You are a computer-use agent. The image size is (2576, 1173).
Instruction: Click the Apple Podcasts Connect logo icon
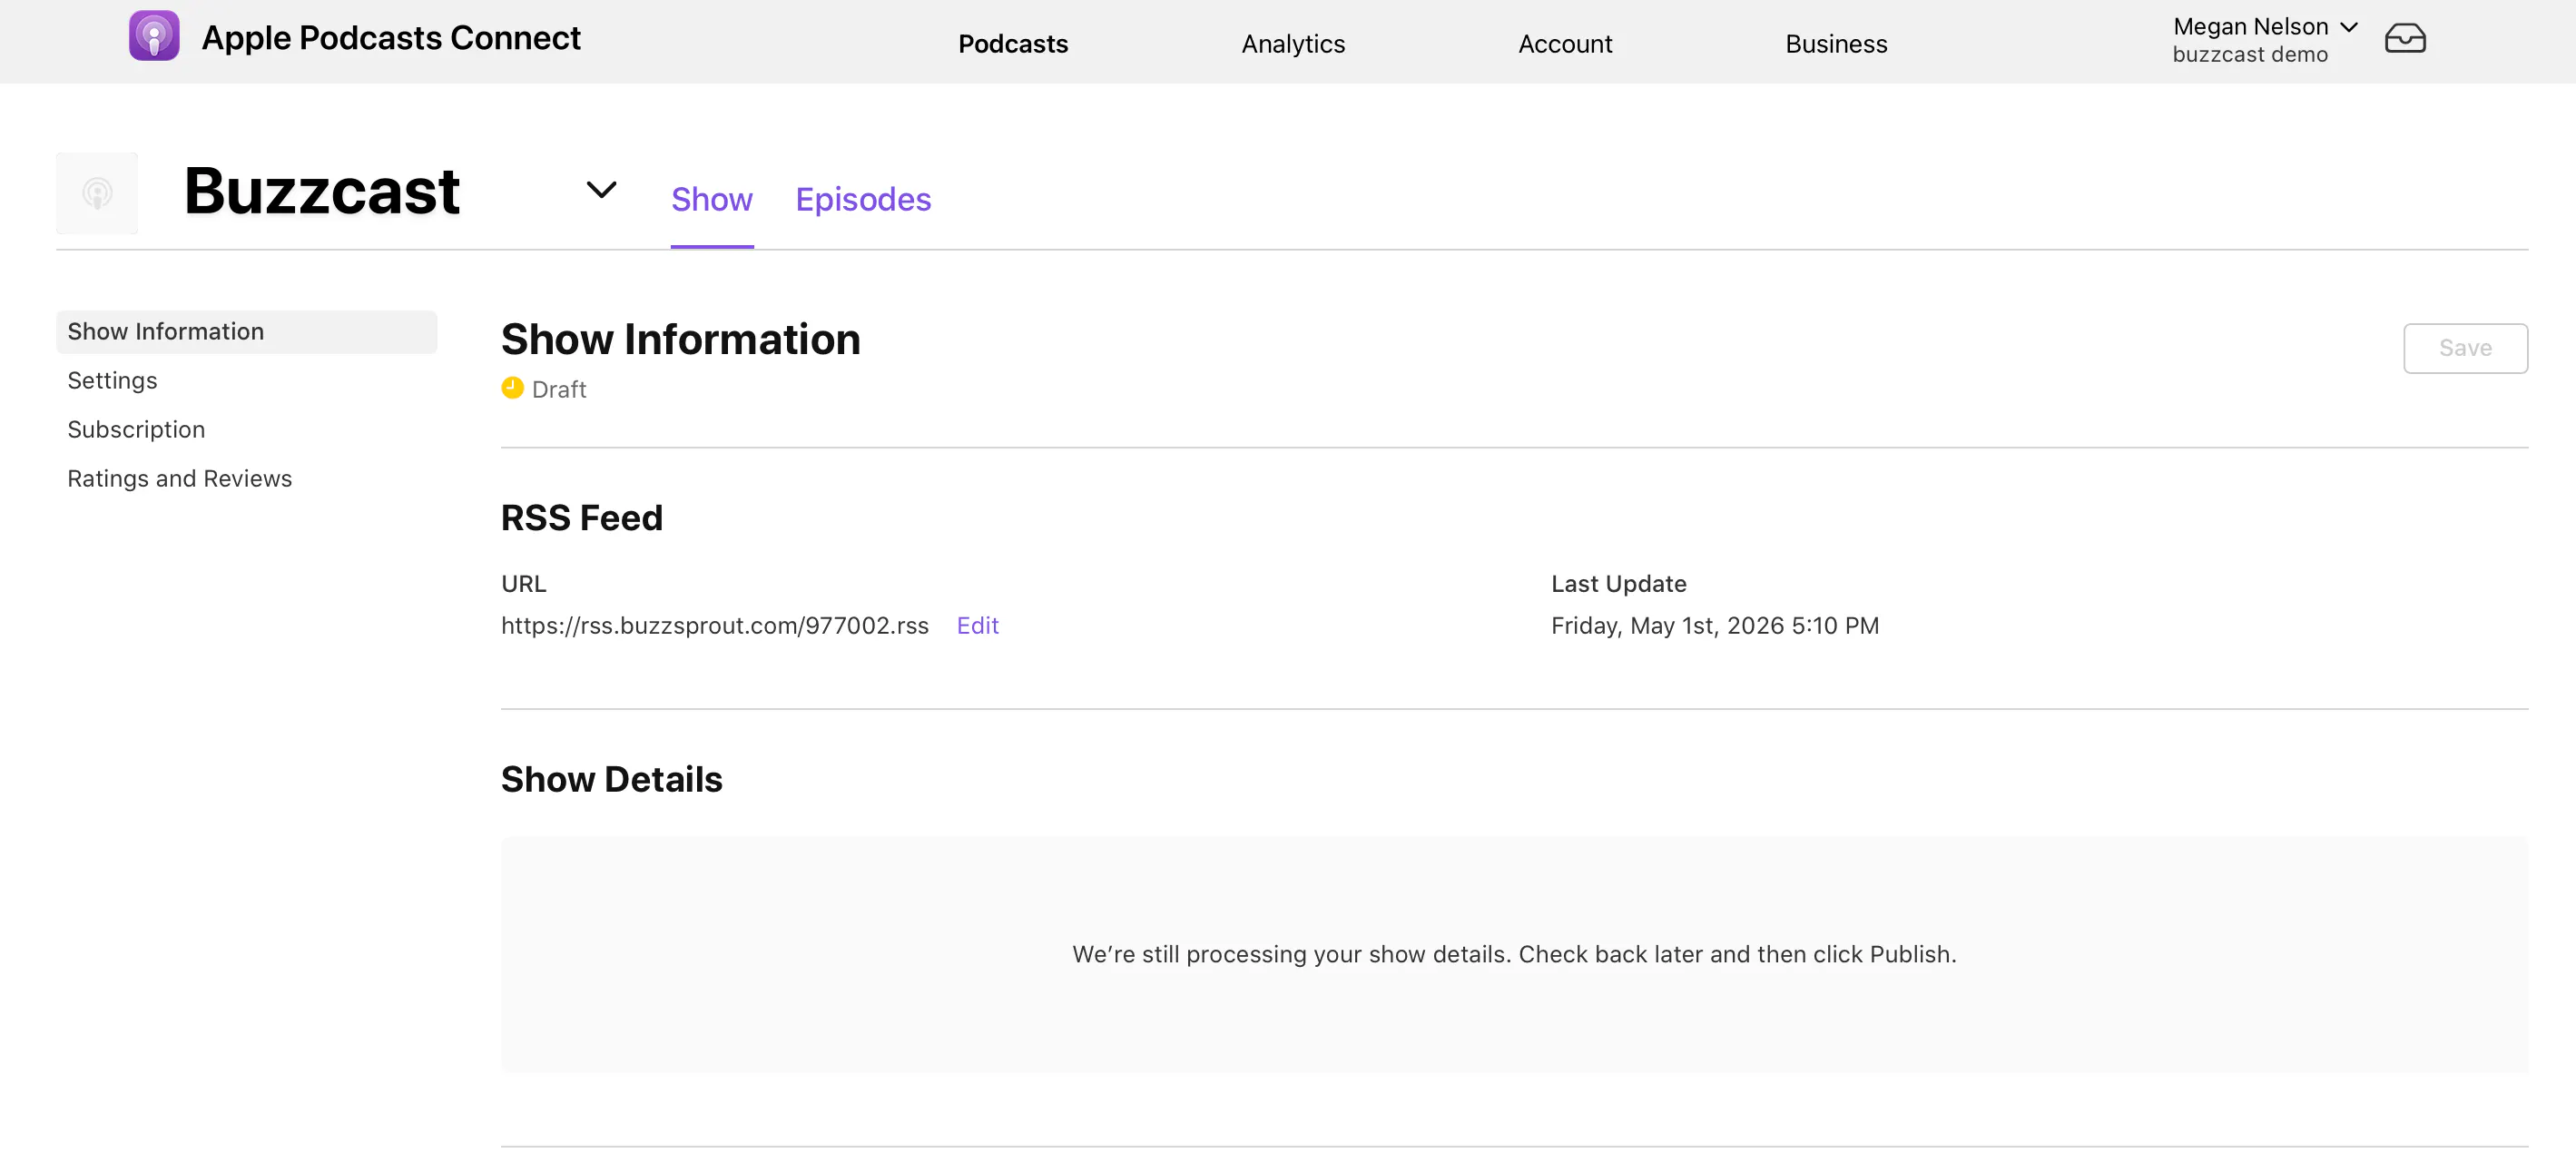pyautogui.click(x=154, y=36)
